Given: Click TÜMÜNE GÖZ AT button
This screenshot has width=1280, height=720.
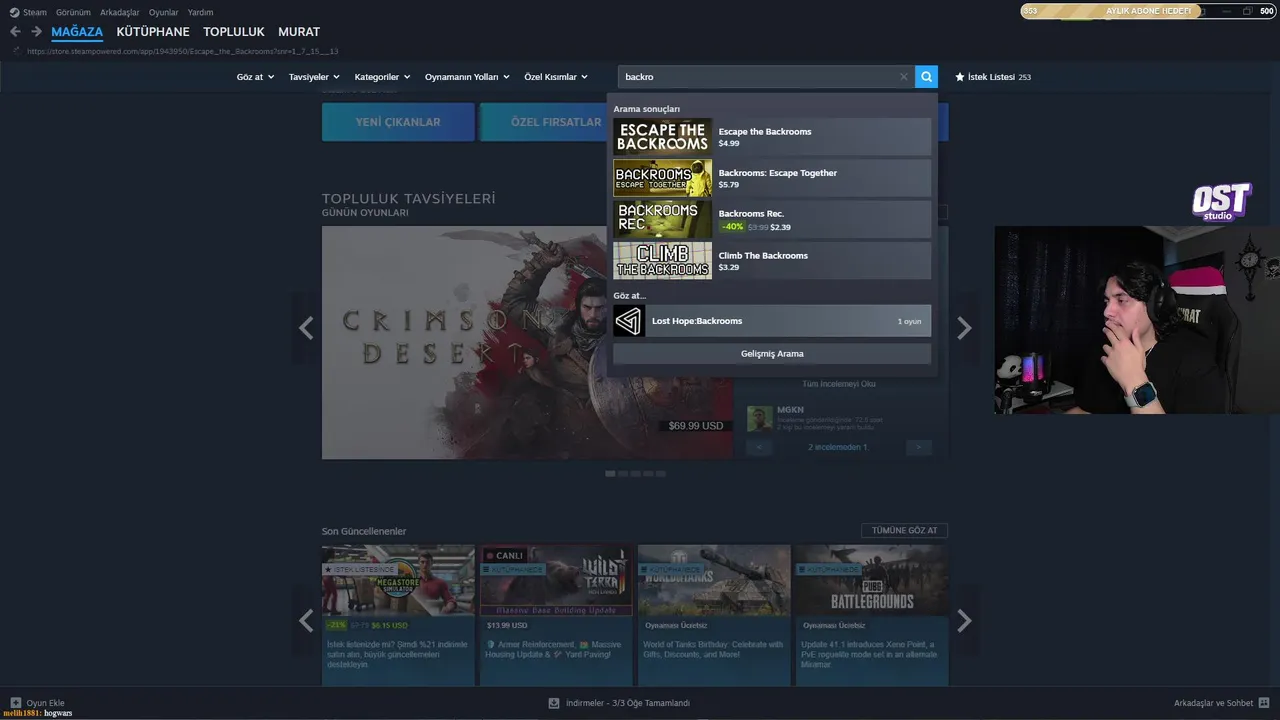Looking at the screenshot, I should [x=904, y=530].
